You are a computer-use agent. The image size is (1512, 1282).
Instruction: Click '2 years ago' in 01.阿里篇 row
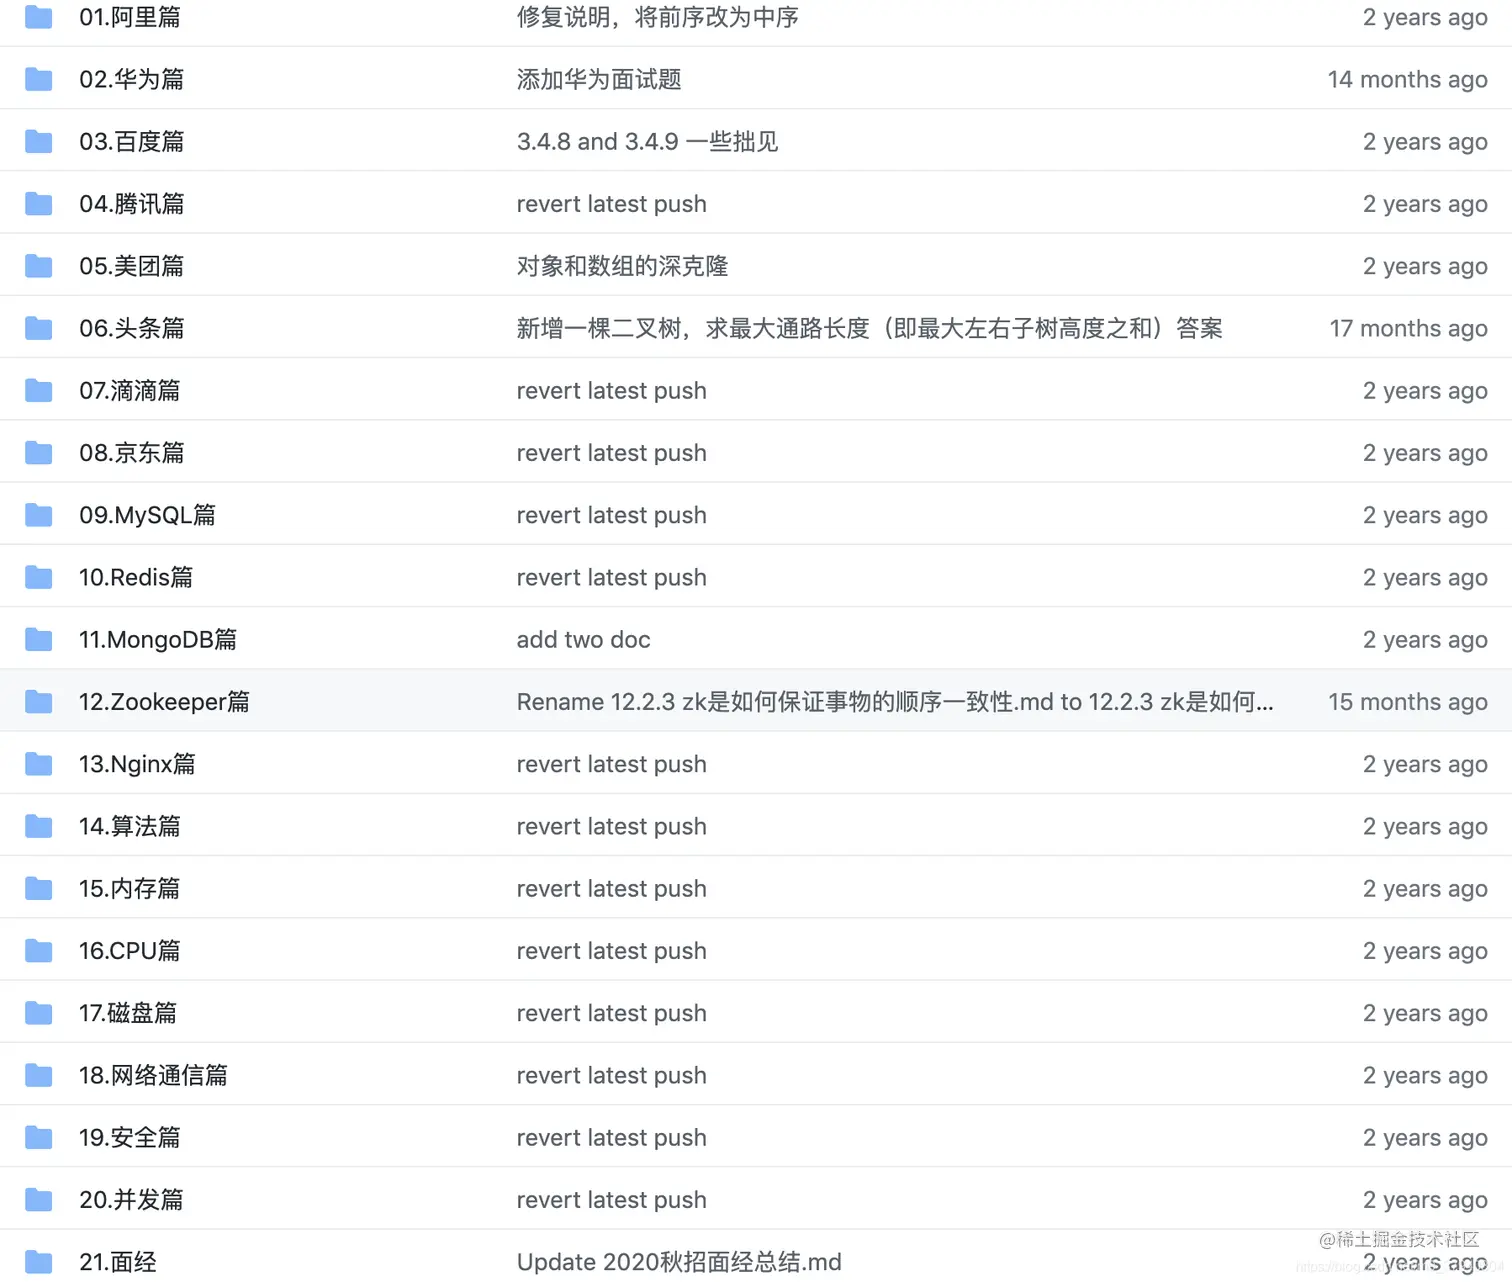[x=1425, y=17]
